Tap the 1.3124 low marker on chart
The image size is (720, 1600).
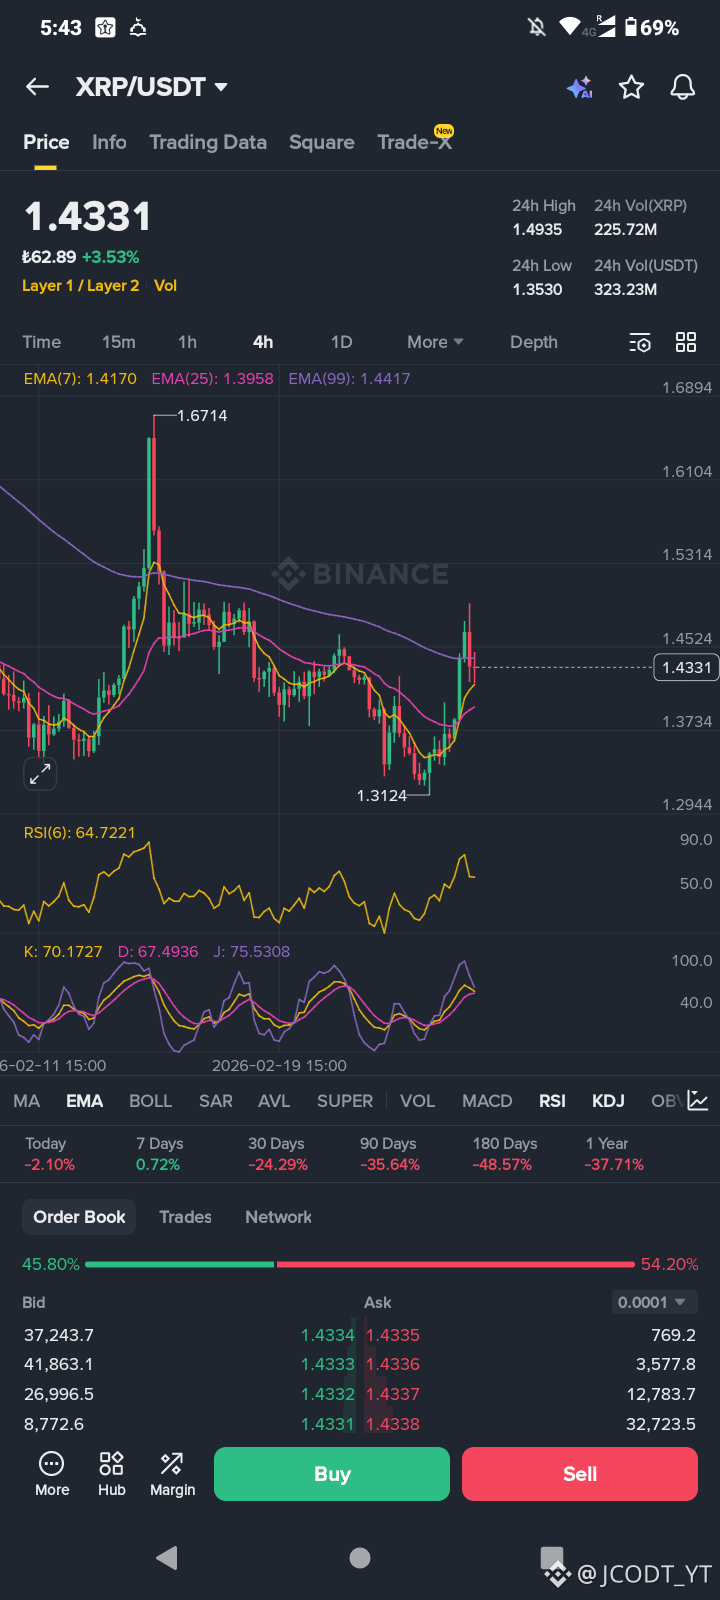click(382, 796)
